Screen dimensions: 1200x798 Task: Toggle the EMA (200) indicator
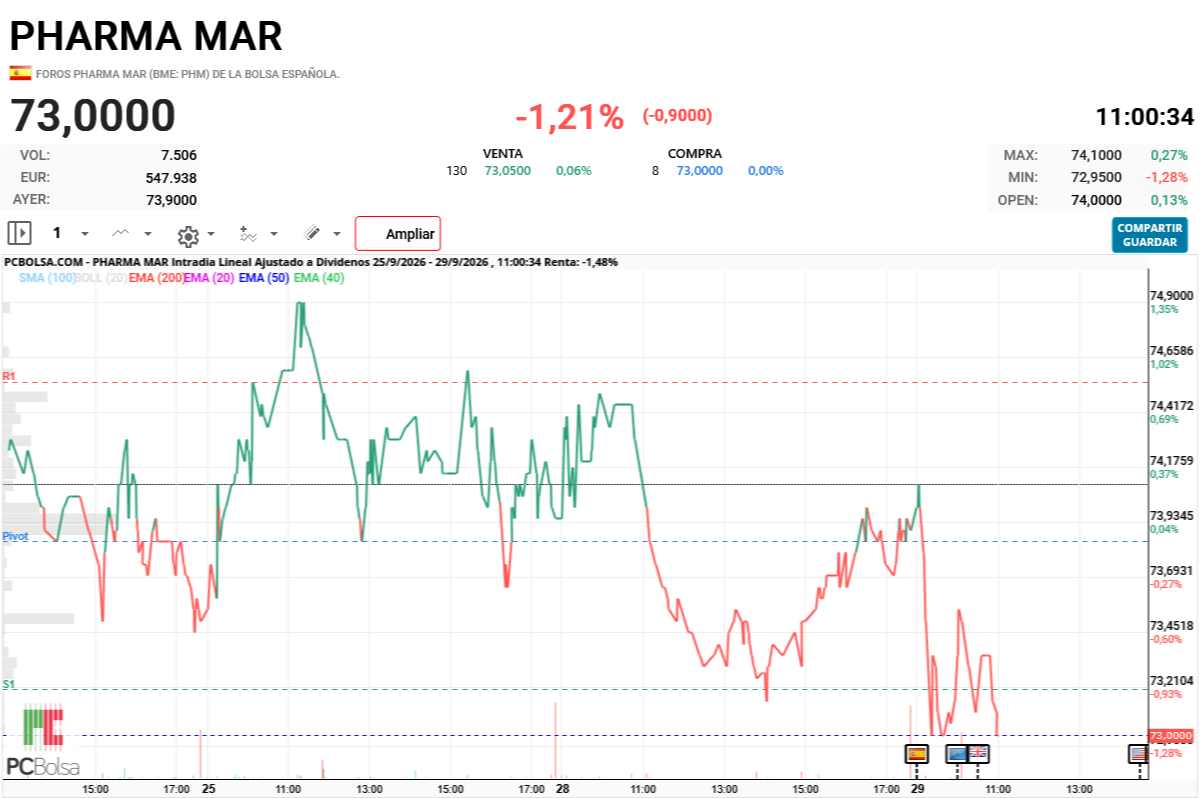click(x=157, y=278)
